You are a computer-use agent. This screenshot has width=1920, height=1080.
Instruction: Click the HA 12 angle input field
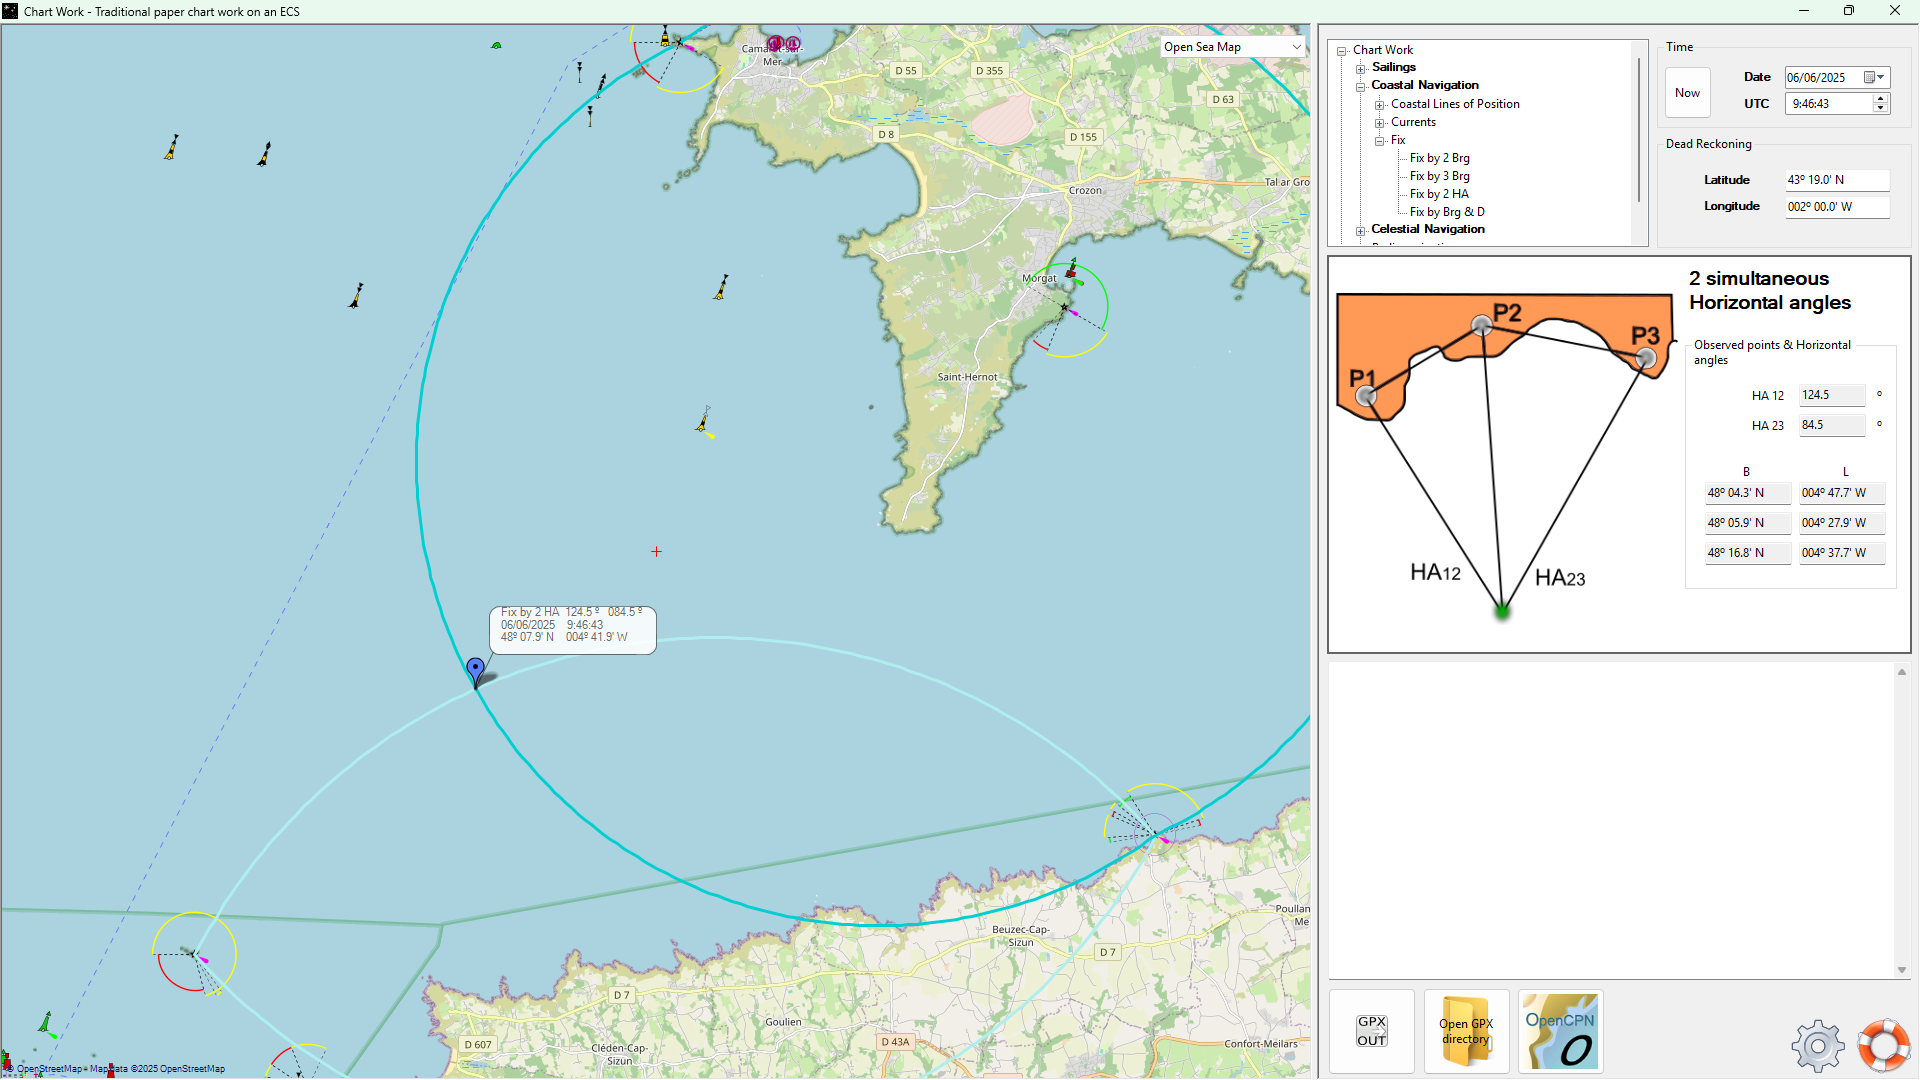click(1831, 395)
